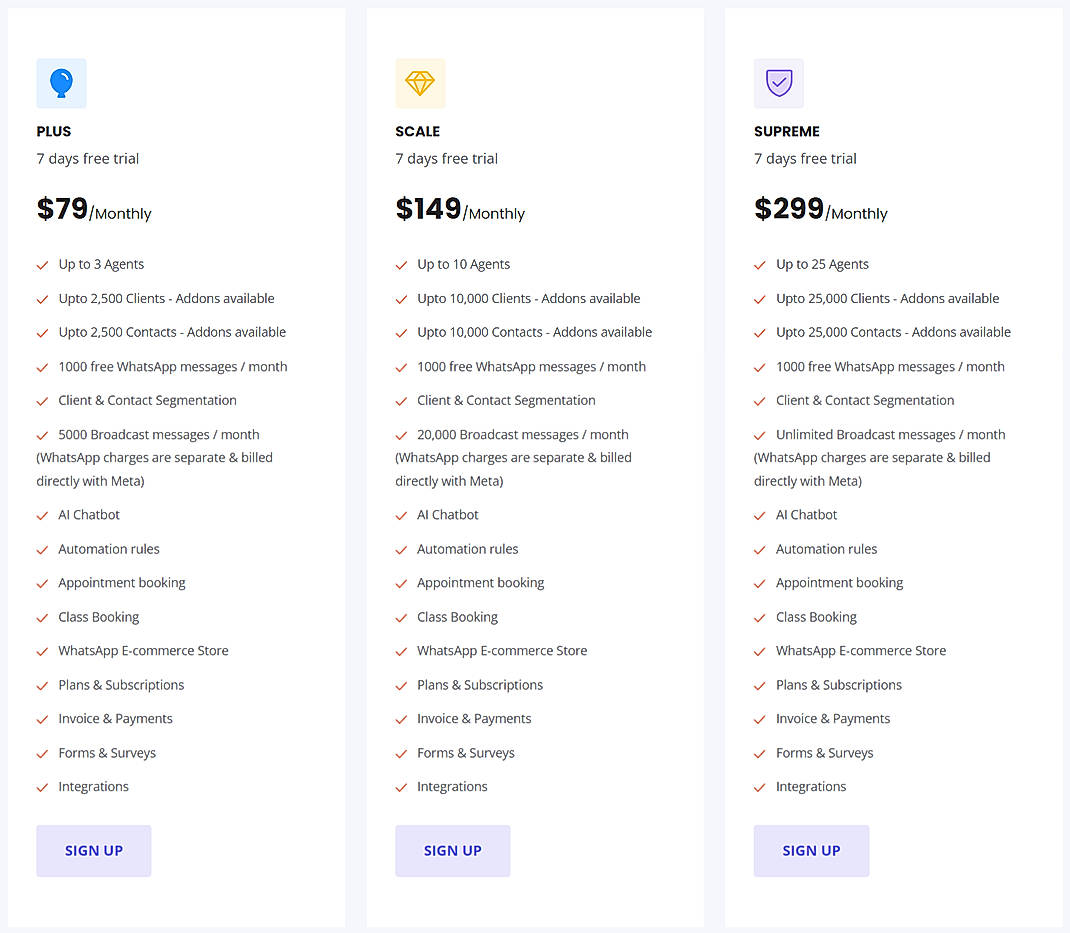Click the checkmark beside Forms & Surveys on Plus
Screen dimensions: 1070x933
[x=42, y=753]
